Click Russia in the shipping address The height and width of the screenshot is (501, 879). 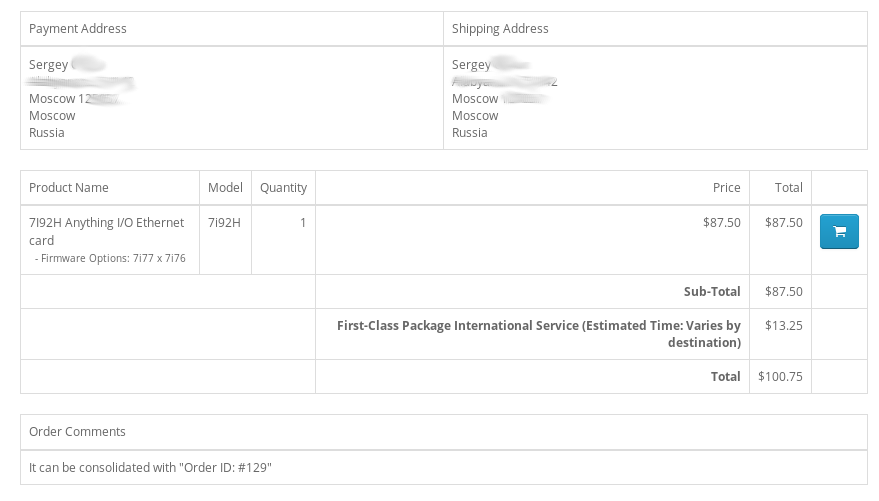[x=470, y=133]
